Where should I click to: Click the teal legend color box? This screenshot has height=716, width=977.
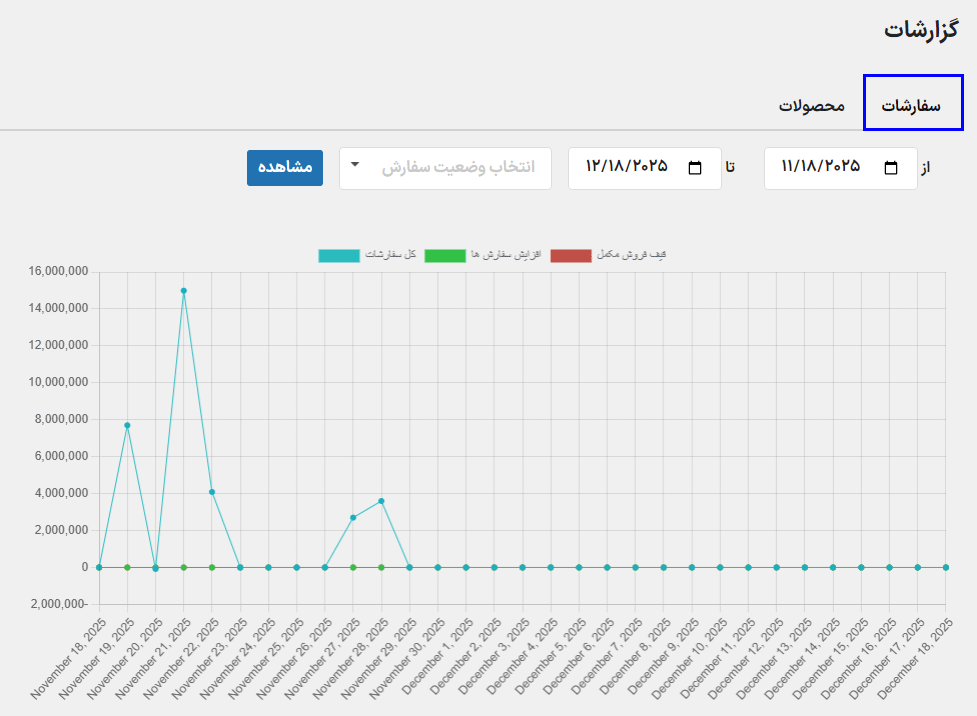[339, 256]
